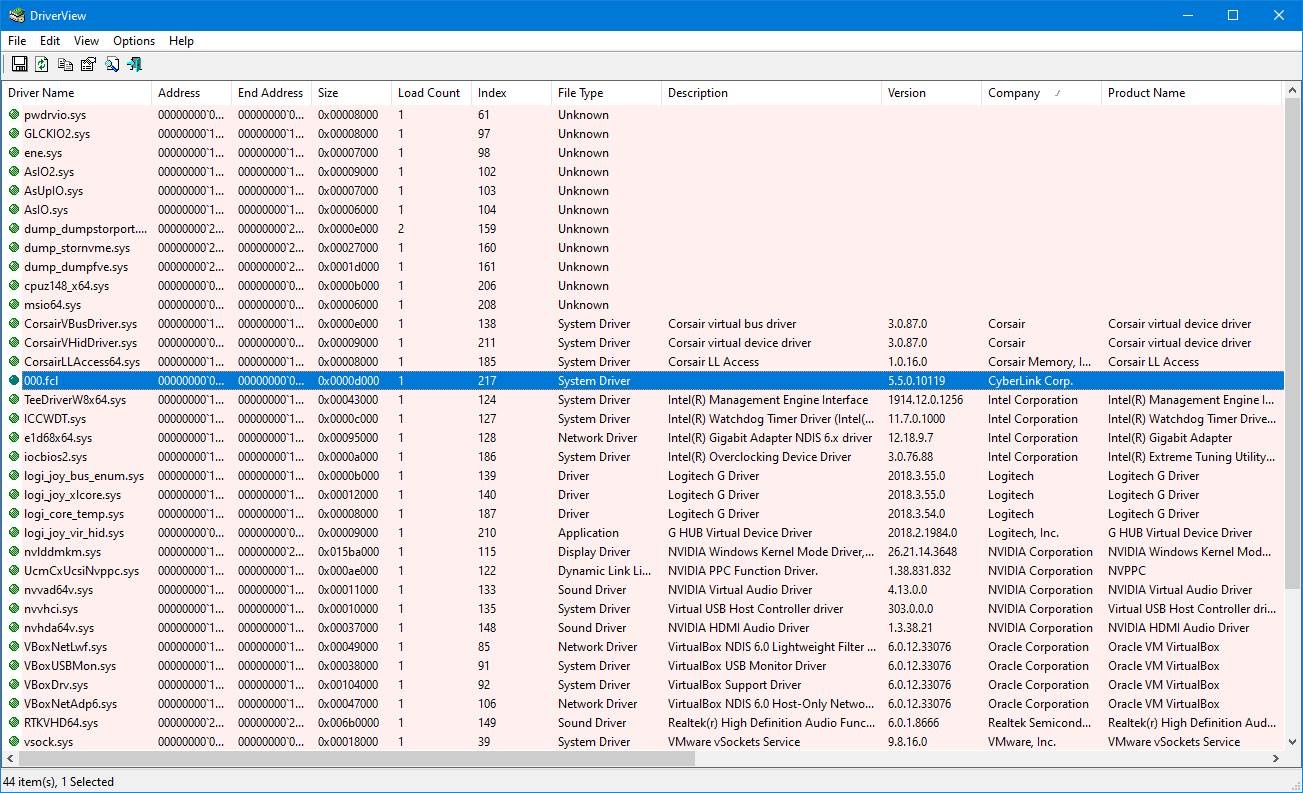Click the Copy Selected Items icon
The height and width of the screenshot is (793, 1303).
pos(65,65)
